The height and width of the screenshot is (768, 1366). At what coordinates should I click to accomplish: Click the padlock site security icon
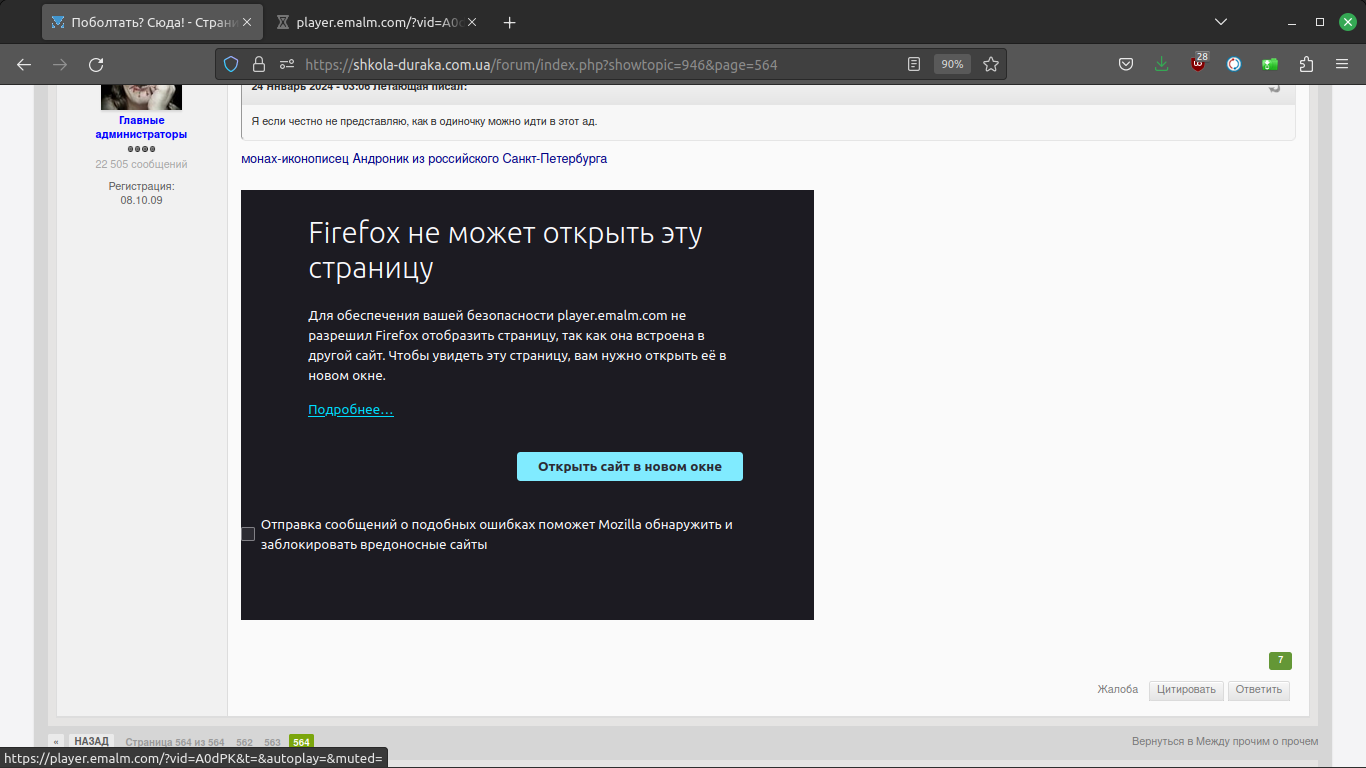click(259, 64)
